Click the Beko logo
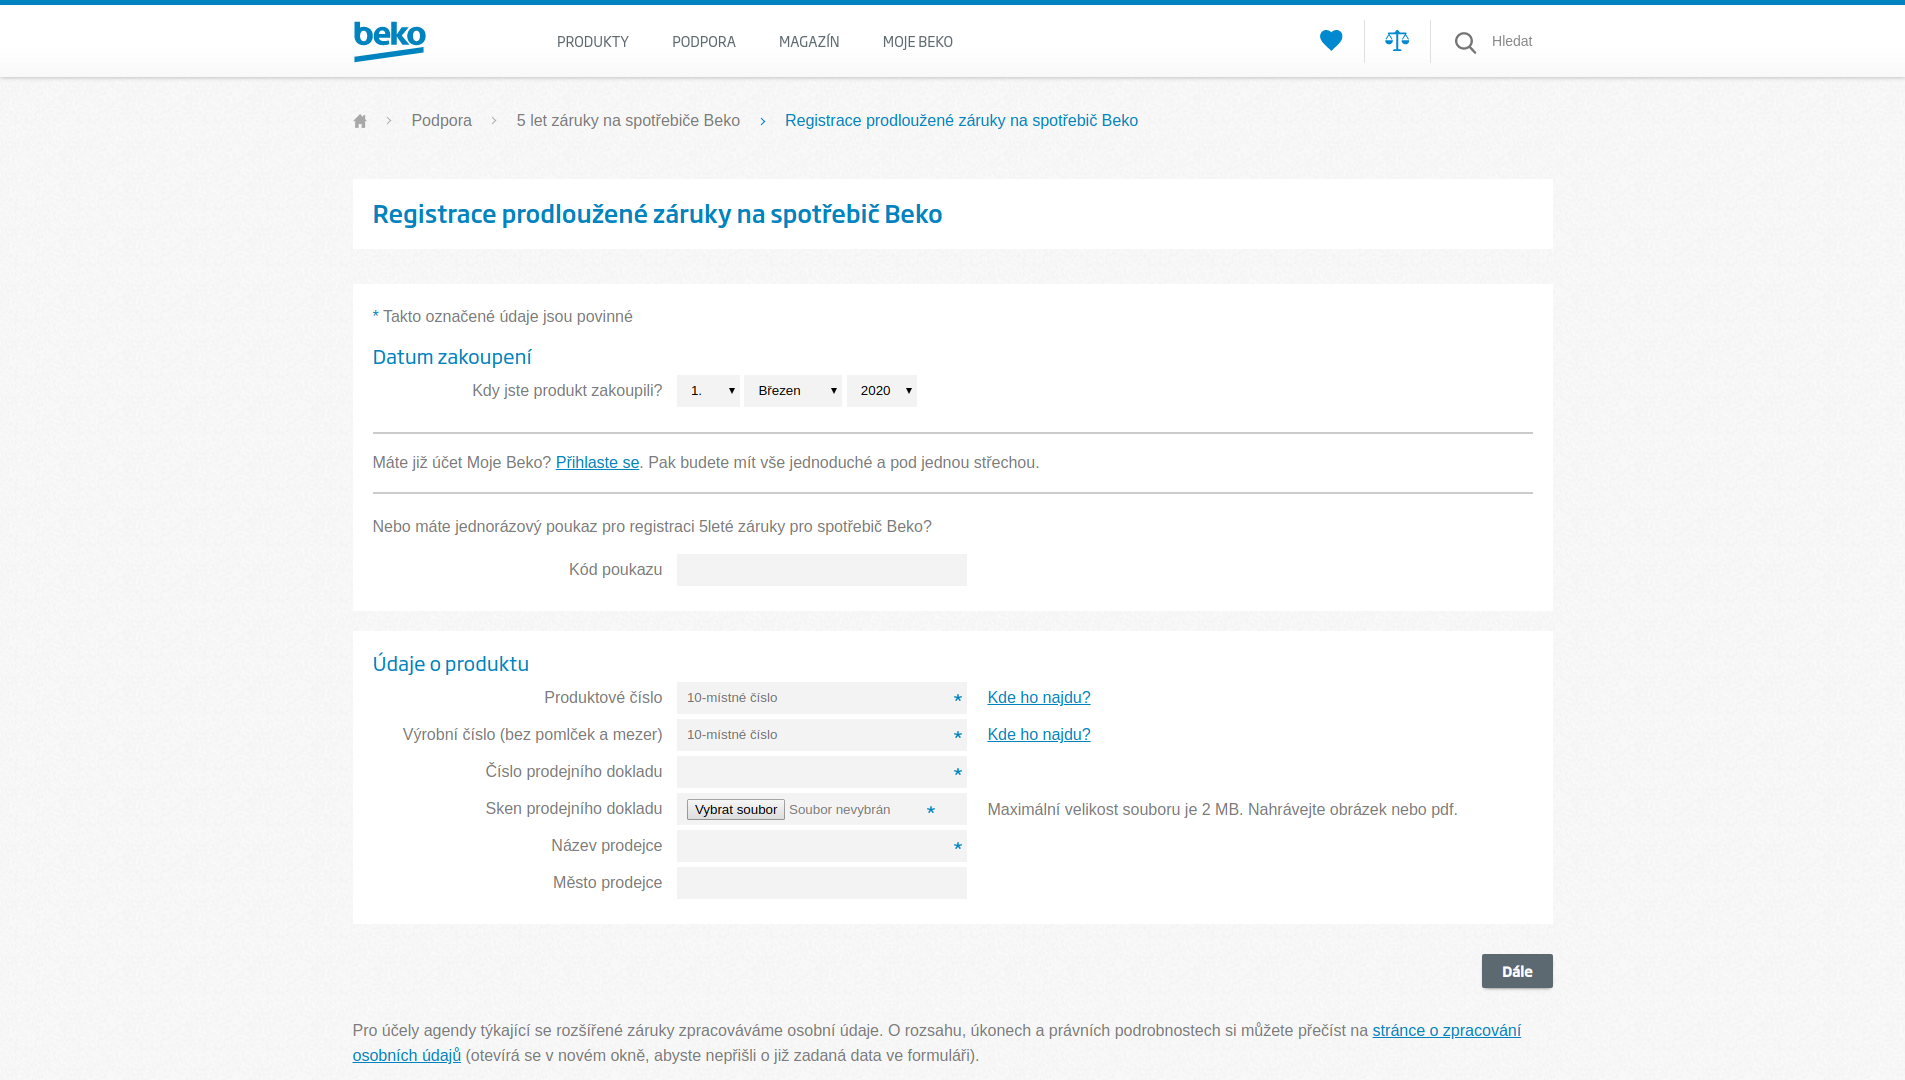This screenshot has height=1080, width=1905. (x=389, y=41)
